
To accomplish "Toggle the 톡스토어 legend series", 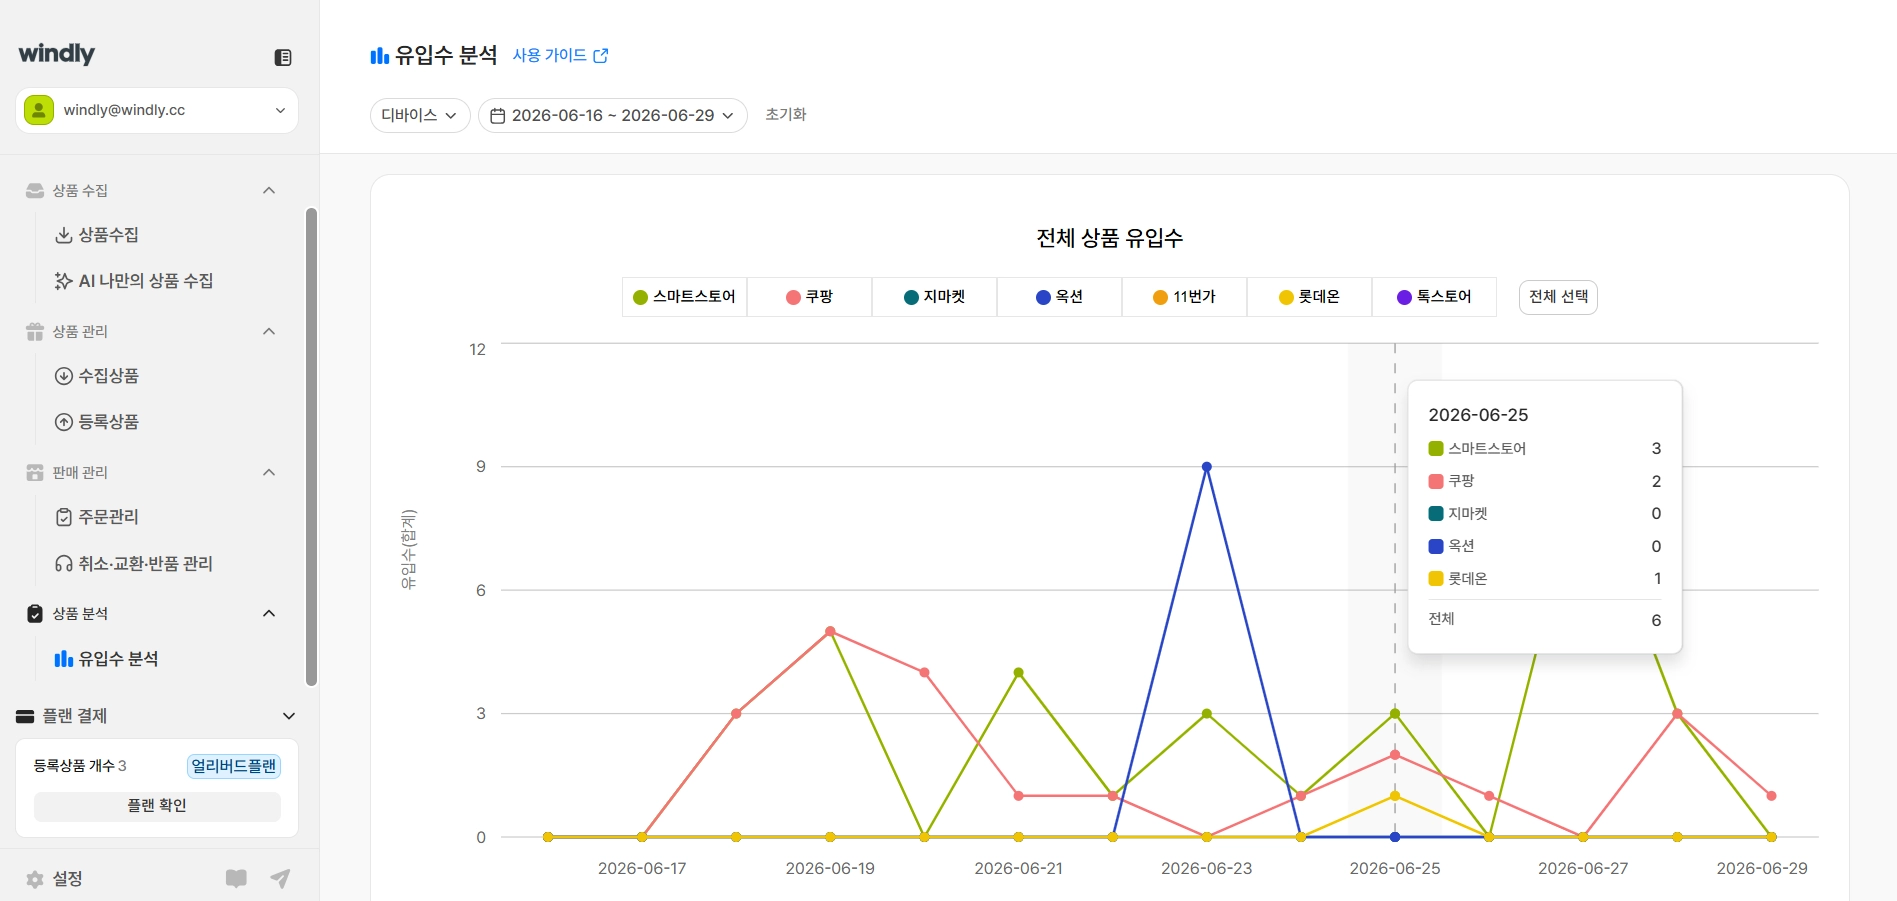I will pos(1434,297).
